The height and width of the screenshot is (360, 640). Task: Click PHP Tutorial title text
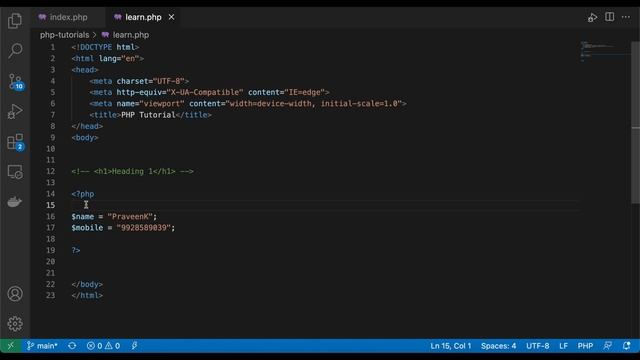[148, 115]
